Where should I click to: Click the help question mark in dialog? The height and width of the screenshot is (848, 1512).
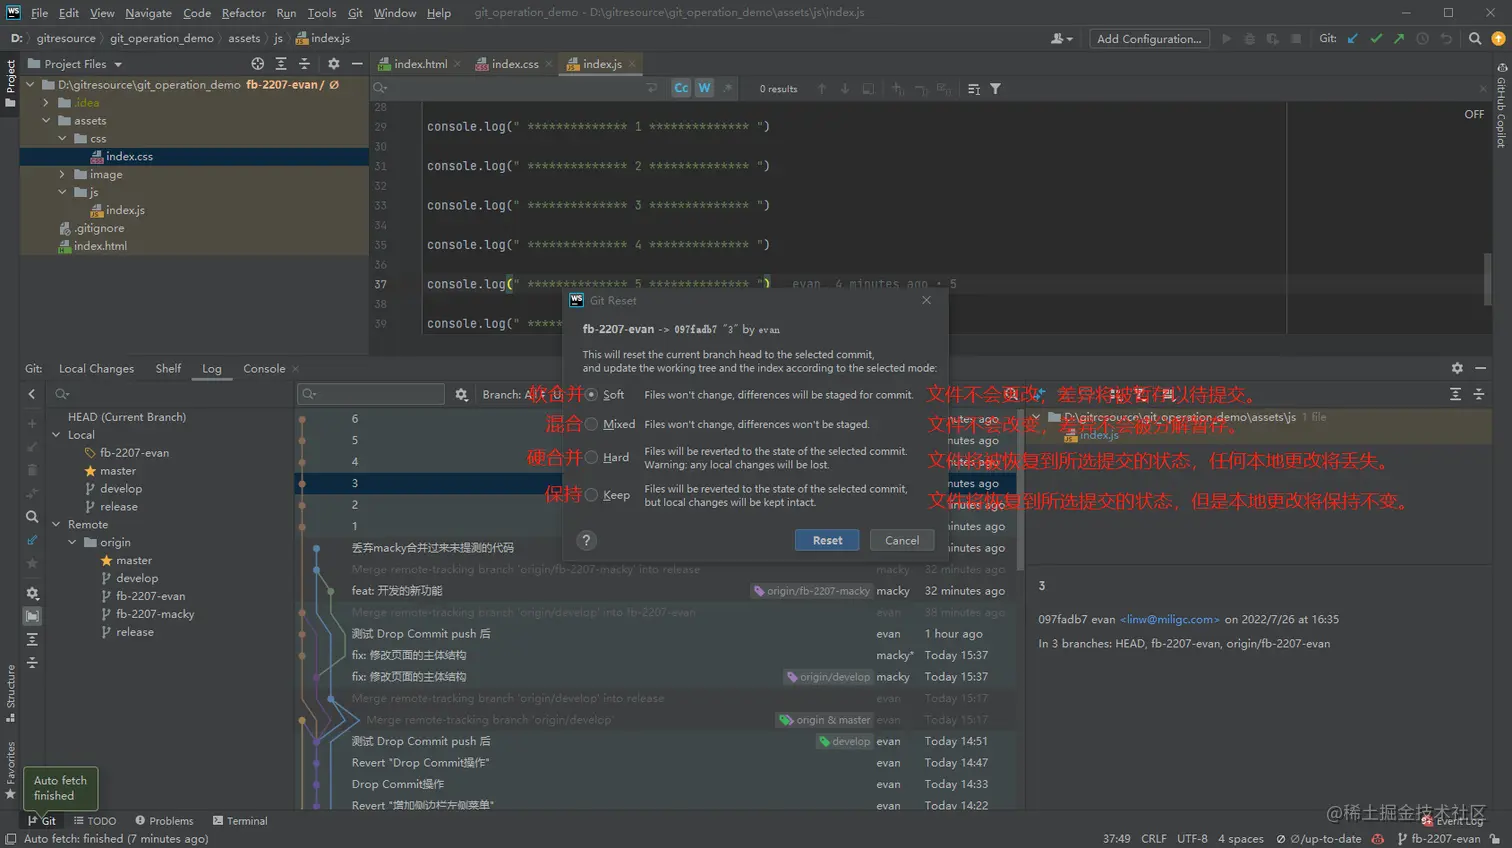[587, 540]
